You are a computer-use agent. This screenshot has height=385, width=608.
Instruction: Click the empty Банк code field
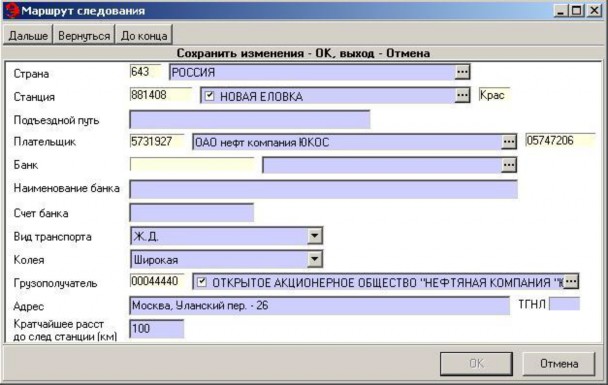[x=192, y=165]
